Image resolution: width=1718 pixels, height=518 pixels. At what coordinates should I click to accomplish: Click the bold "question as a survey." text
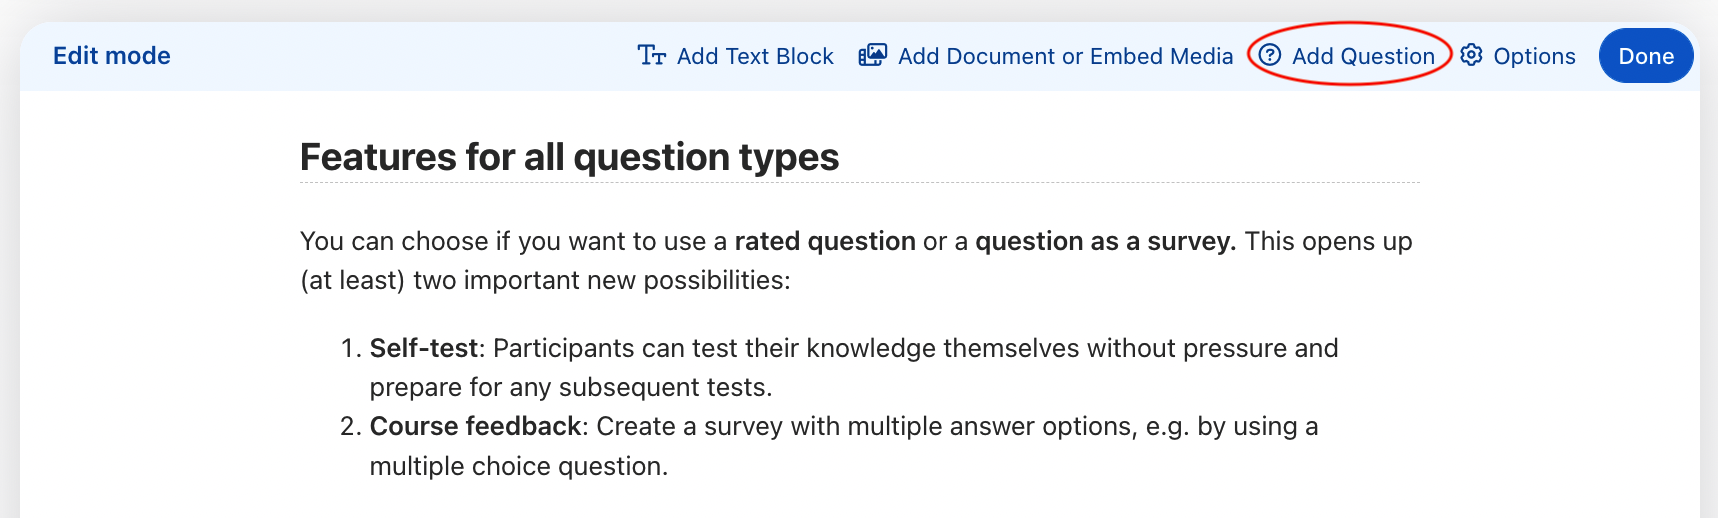[x=1105, y=241]
